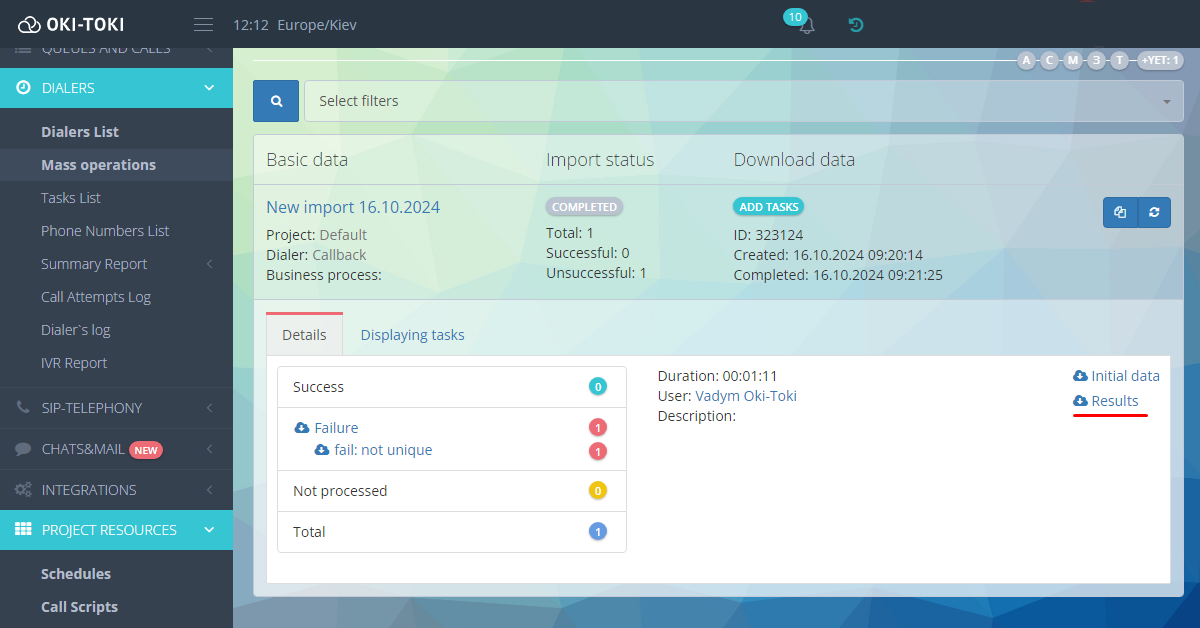Viewport: 1200px width, 628px height.
Task: Click the notifications bell icon
Action: pyautogui.click(x=806, y=27)
